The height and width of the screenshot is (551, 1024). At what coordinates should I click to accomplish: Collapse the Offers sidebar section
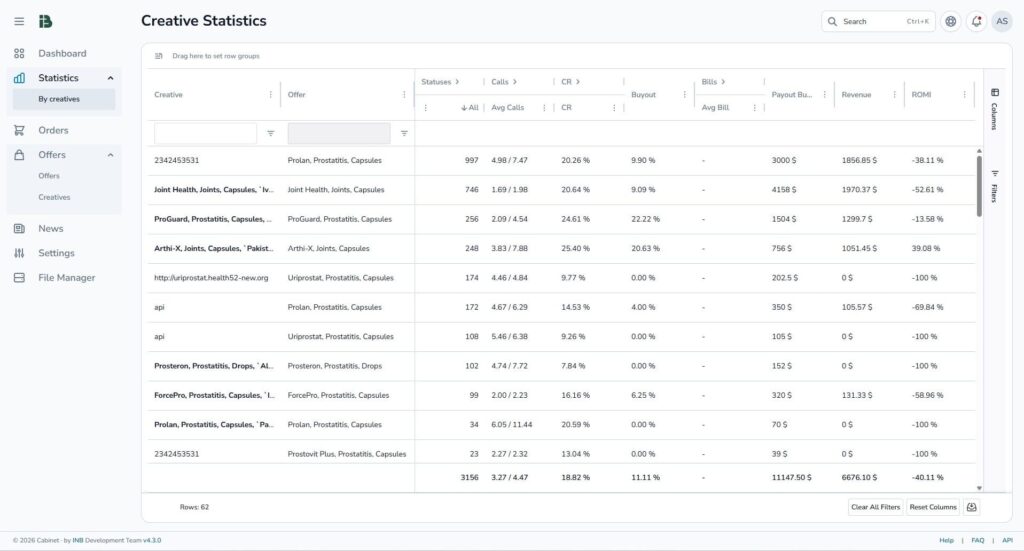[110, 155]
